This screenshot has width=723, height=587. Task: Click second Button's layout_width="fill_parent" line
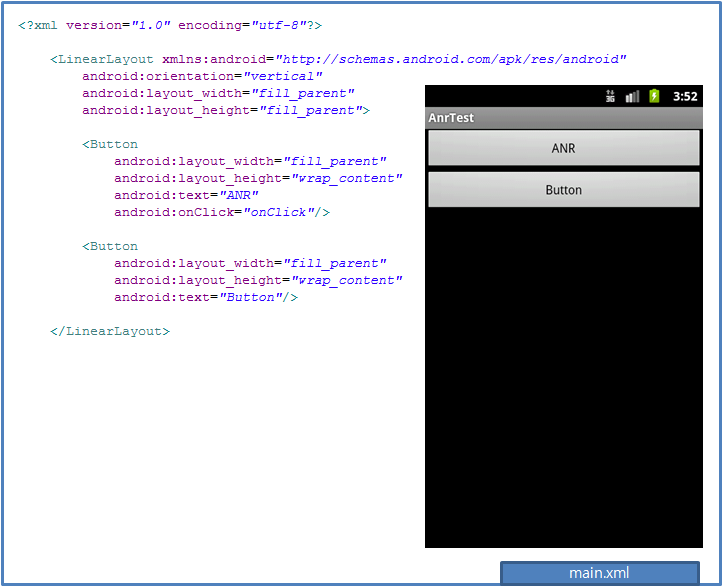[250, 263]
